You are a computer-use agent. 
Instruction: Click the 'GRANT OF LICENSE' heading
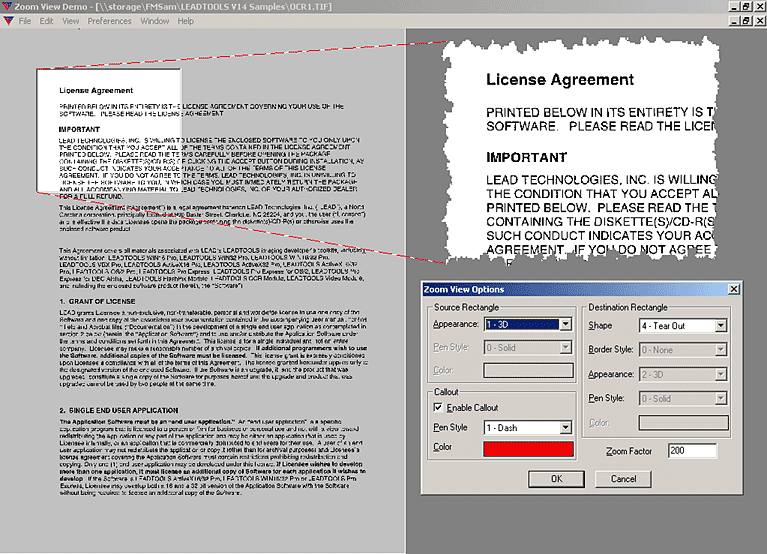102,301
